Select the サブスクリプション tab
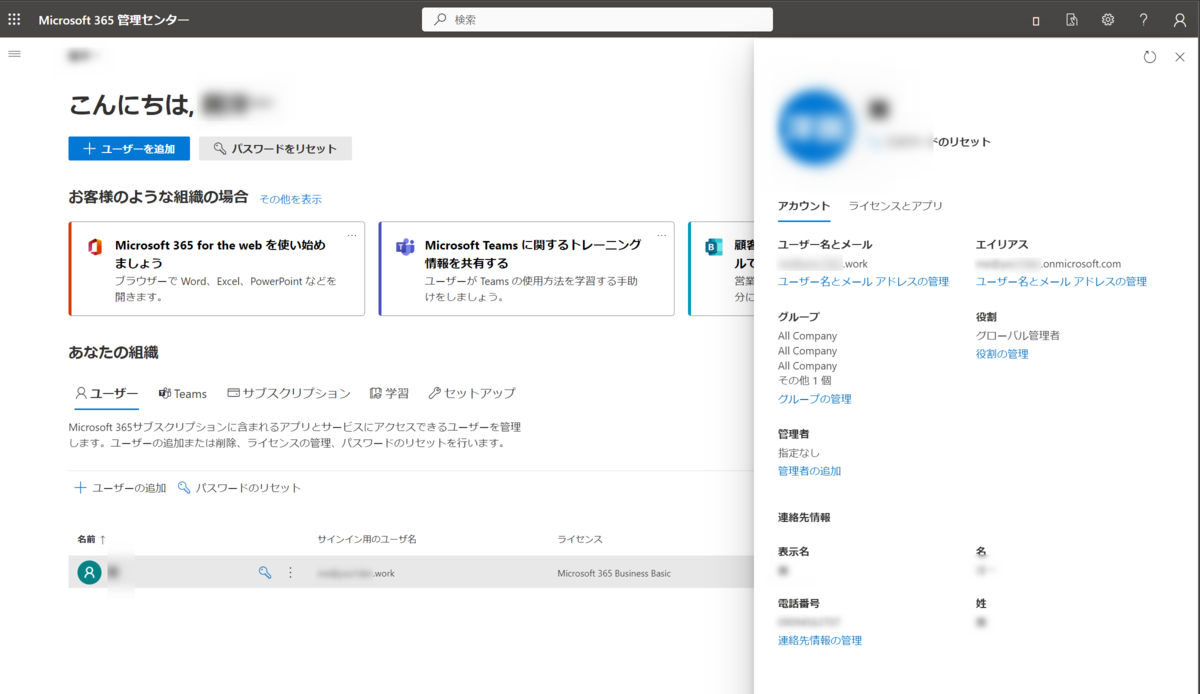 click(289, 393)
